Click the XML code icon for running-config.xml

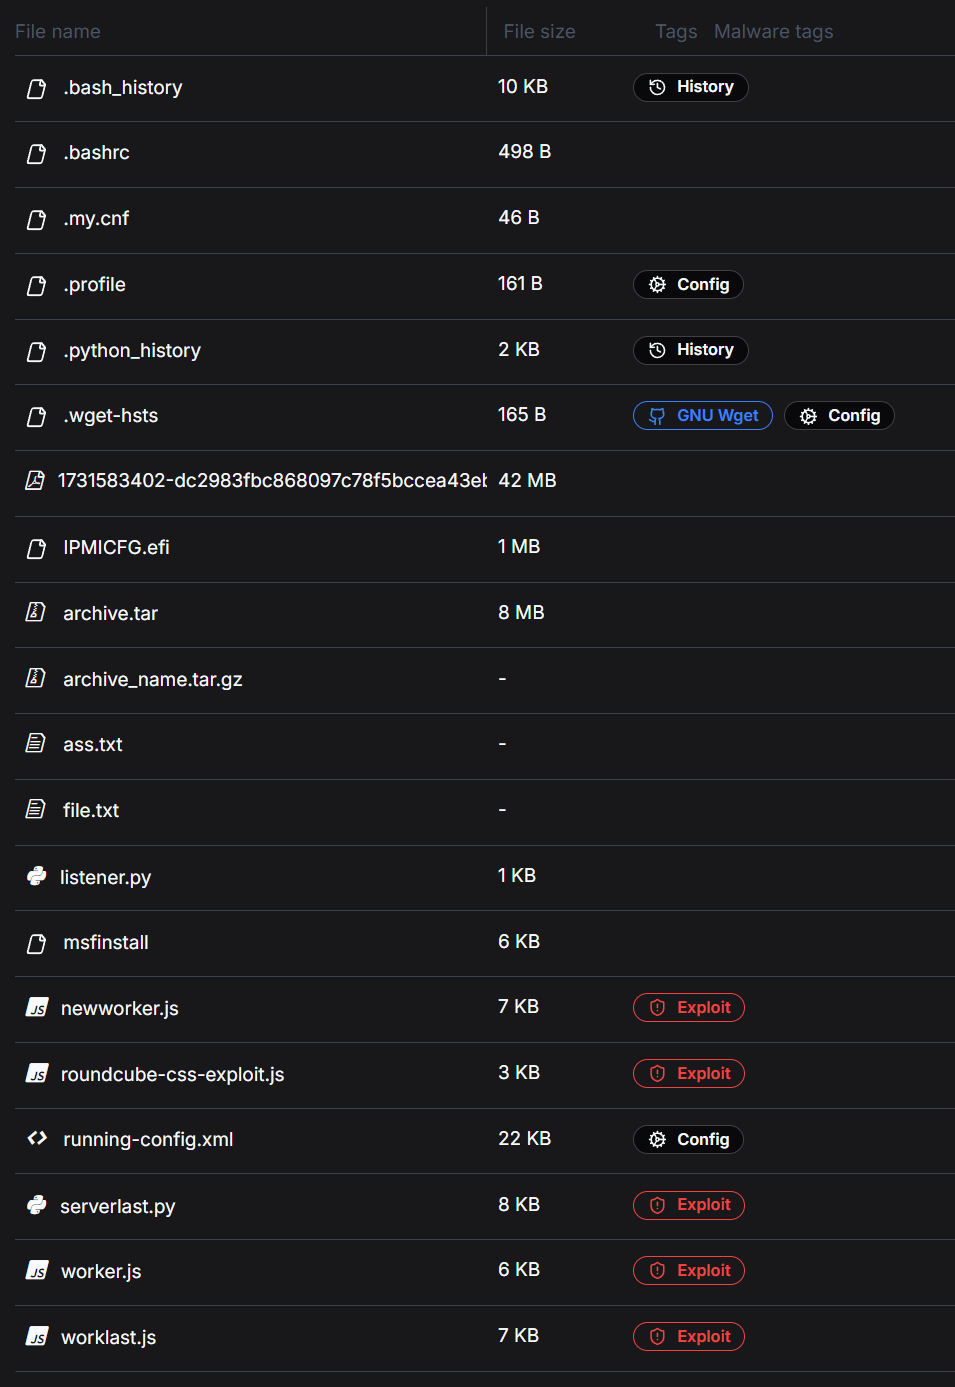[37, 1138]
